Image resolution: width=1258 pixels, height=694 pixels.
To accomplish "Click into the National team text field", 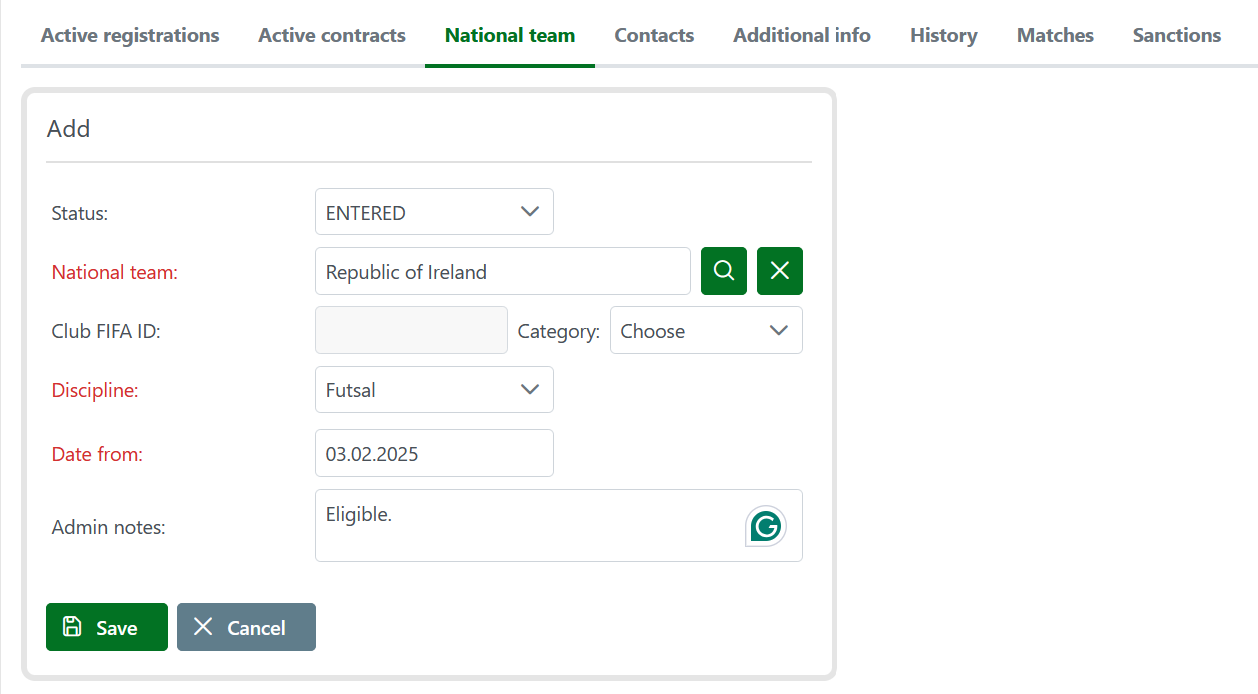I will (502, 271).
